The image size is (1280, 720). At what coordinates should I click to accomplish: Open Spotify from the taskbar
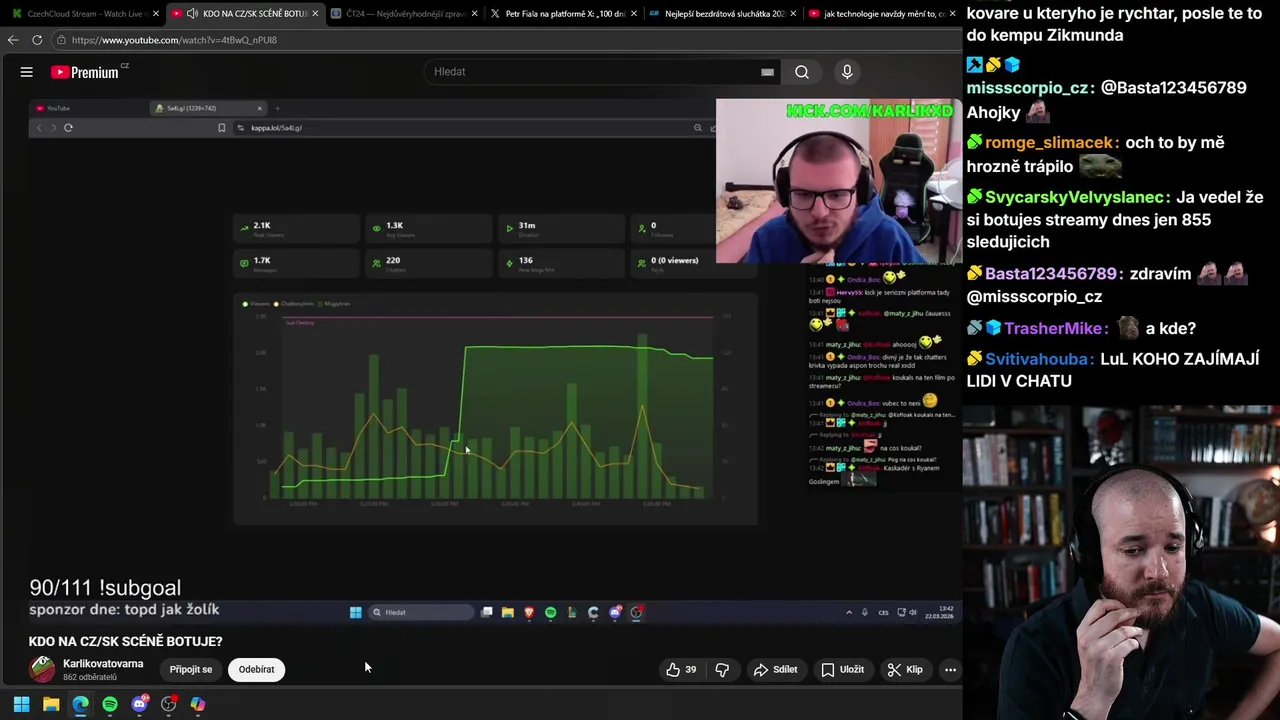point(110,704)
